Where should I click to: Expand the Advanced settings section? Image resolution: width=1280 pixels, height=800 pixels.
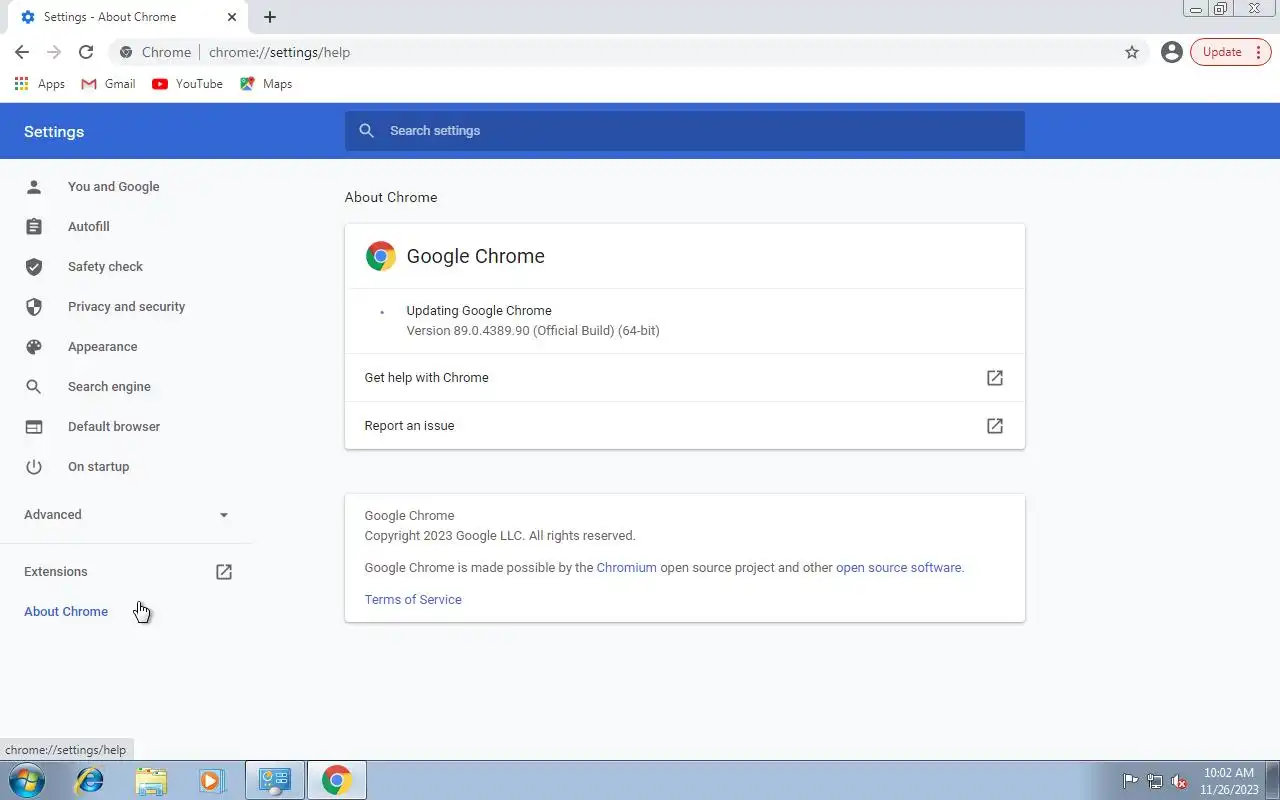tap(125, 515)
